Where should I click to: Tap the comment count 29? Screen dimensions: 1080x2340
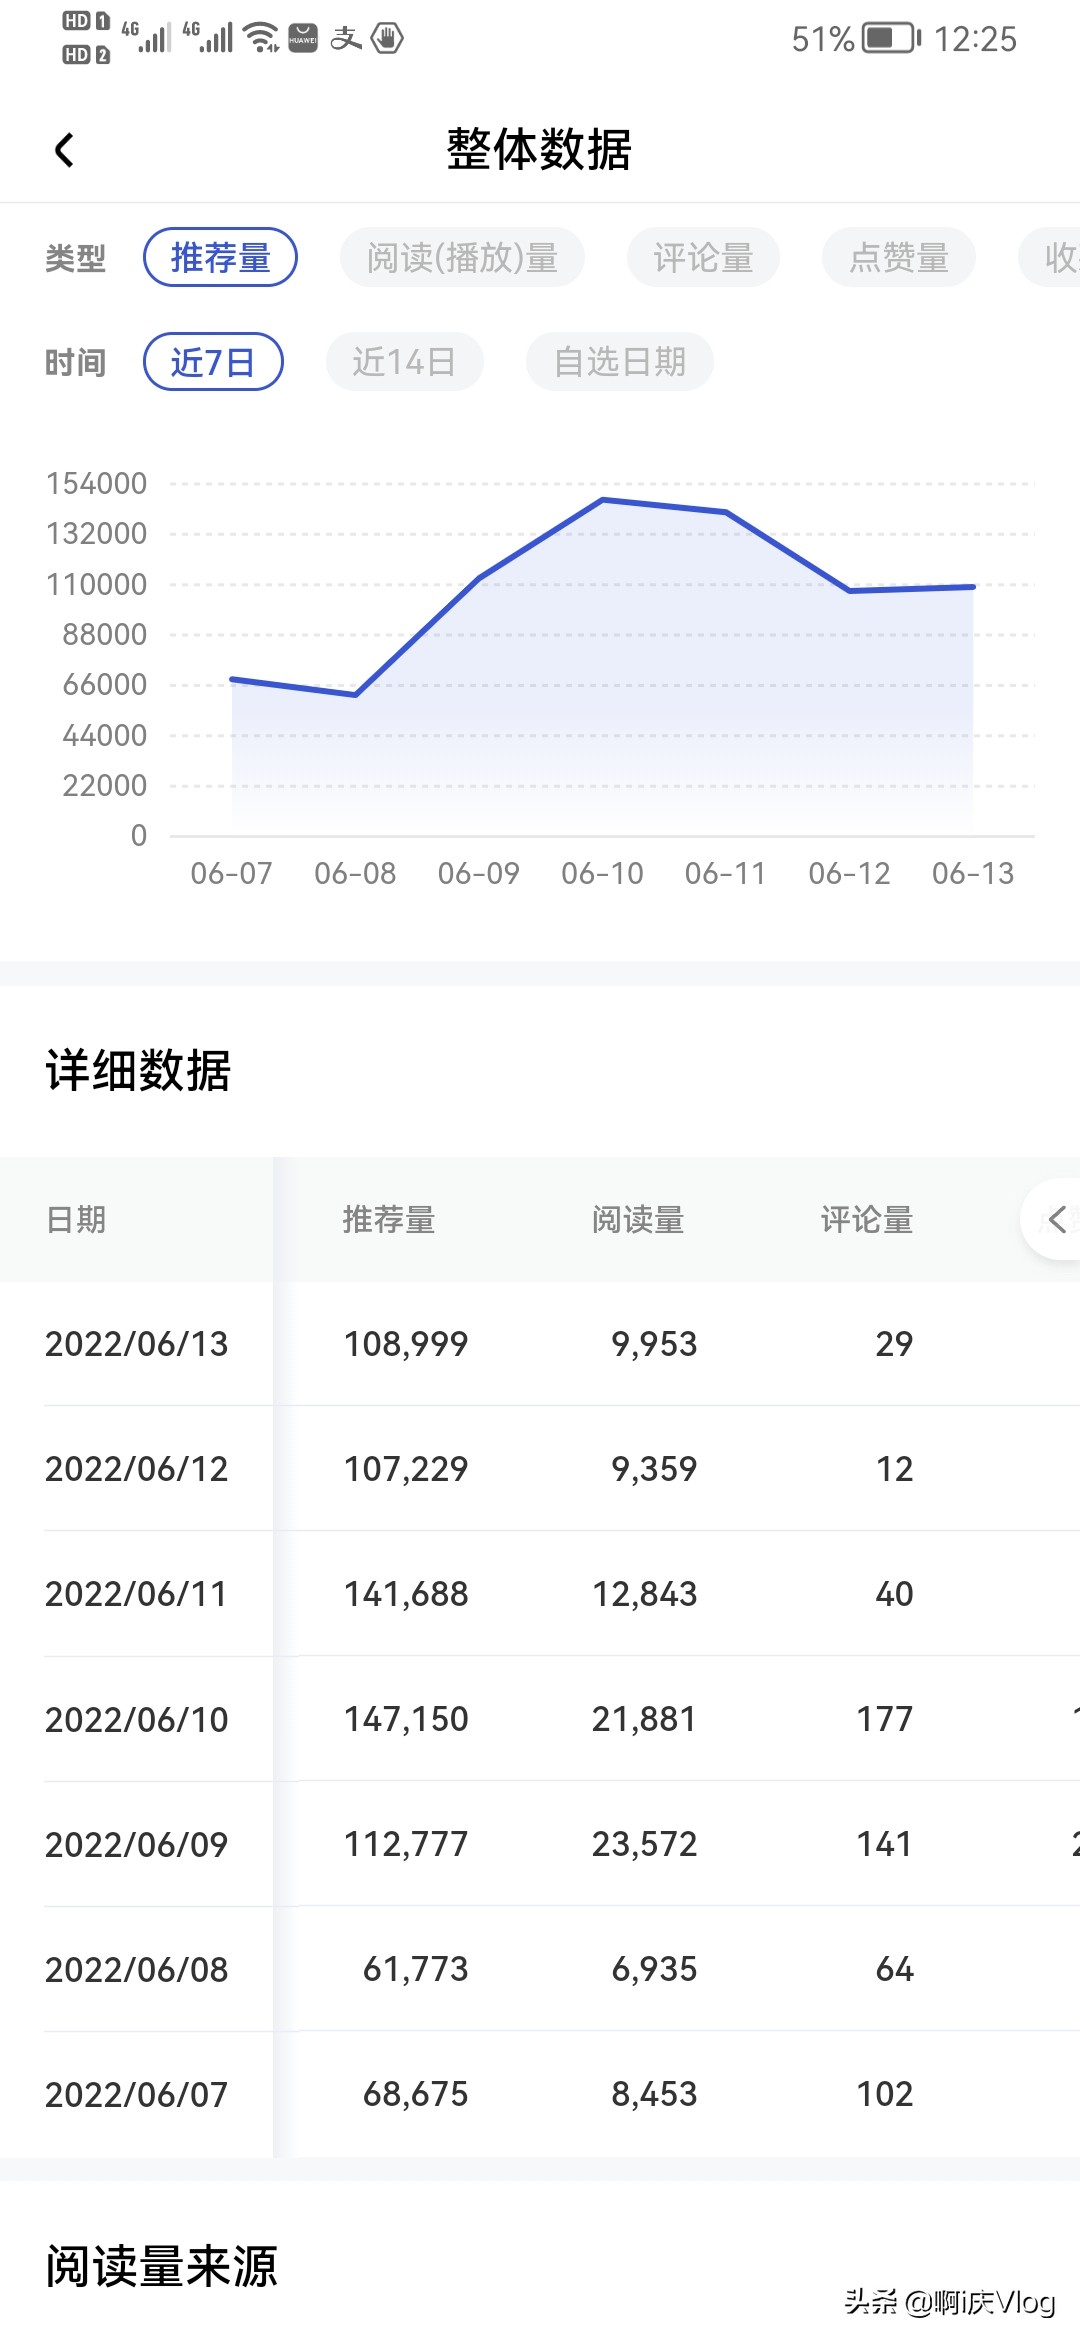pos(894,1343)
